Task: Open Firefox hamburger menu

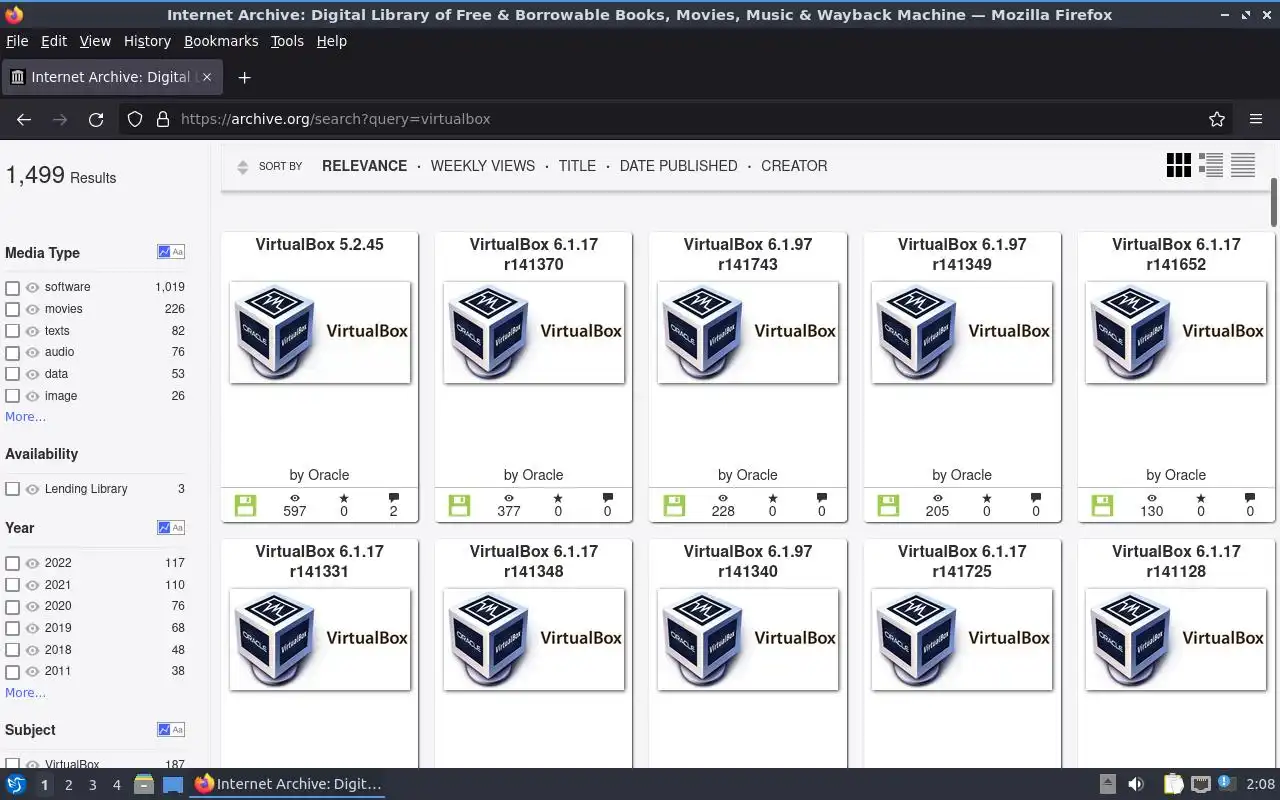Action: [x=1256, y=119]
